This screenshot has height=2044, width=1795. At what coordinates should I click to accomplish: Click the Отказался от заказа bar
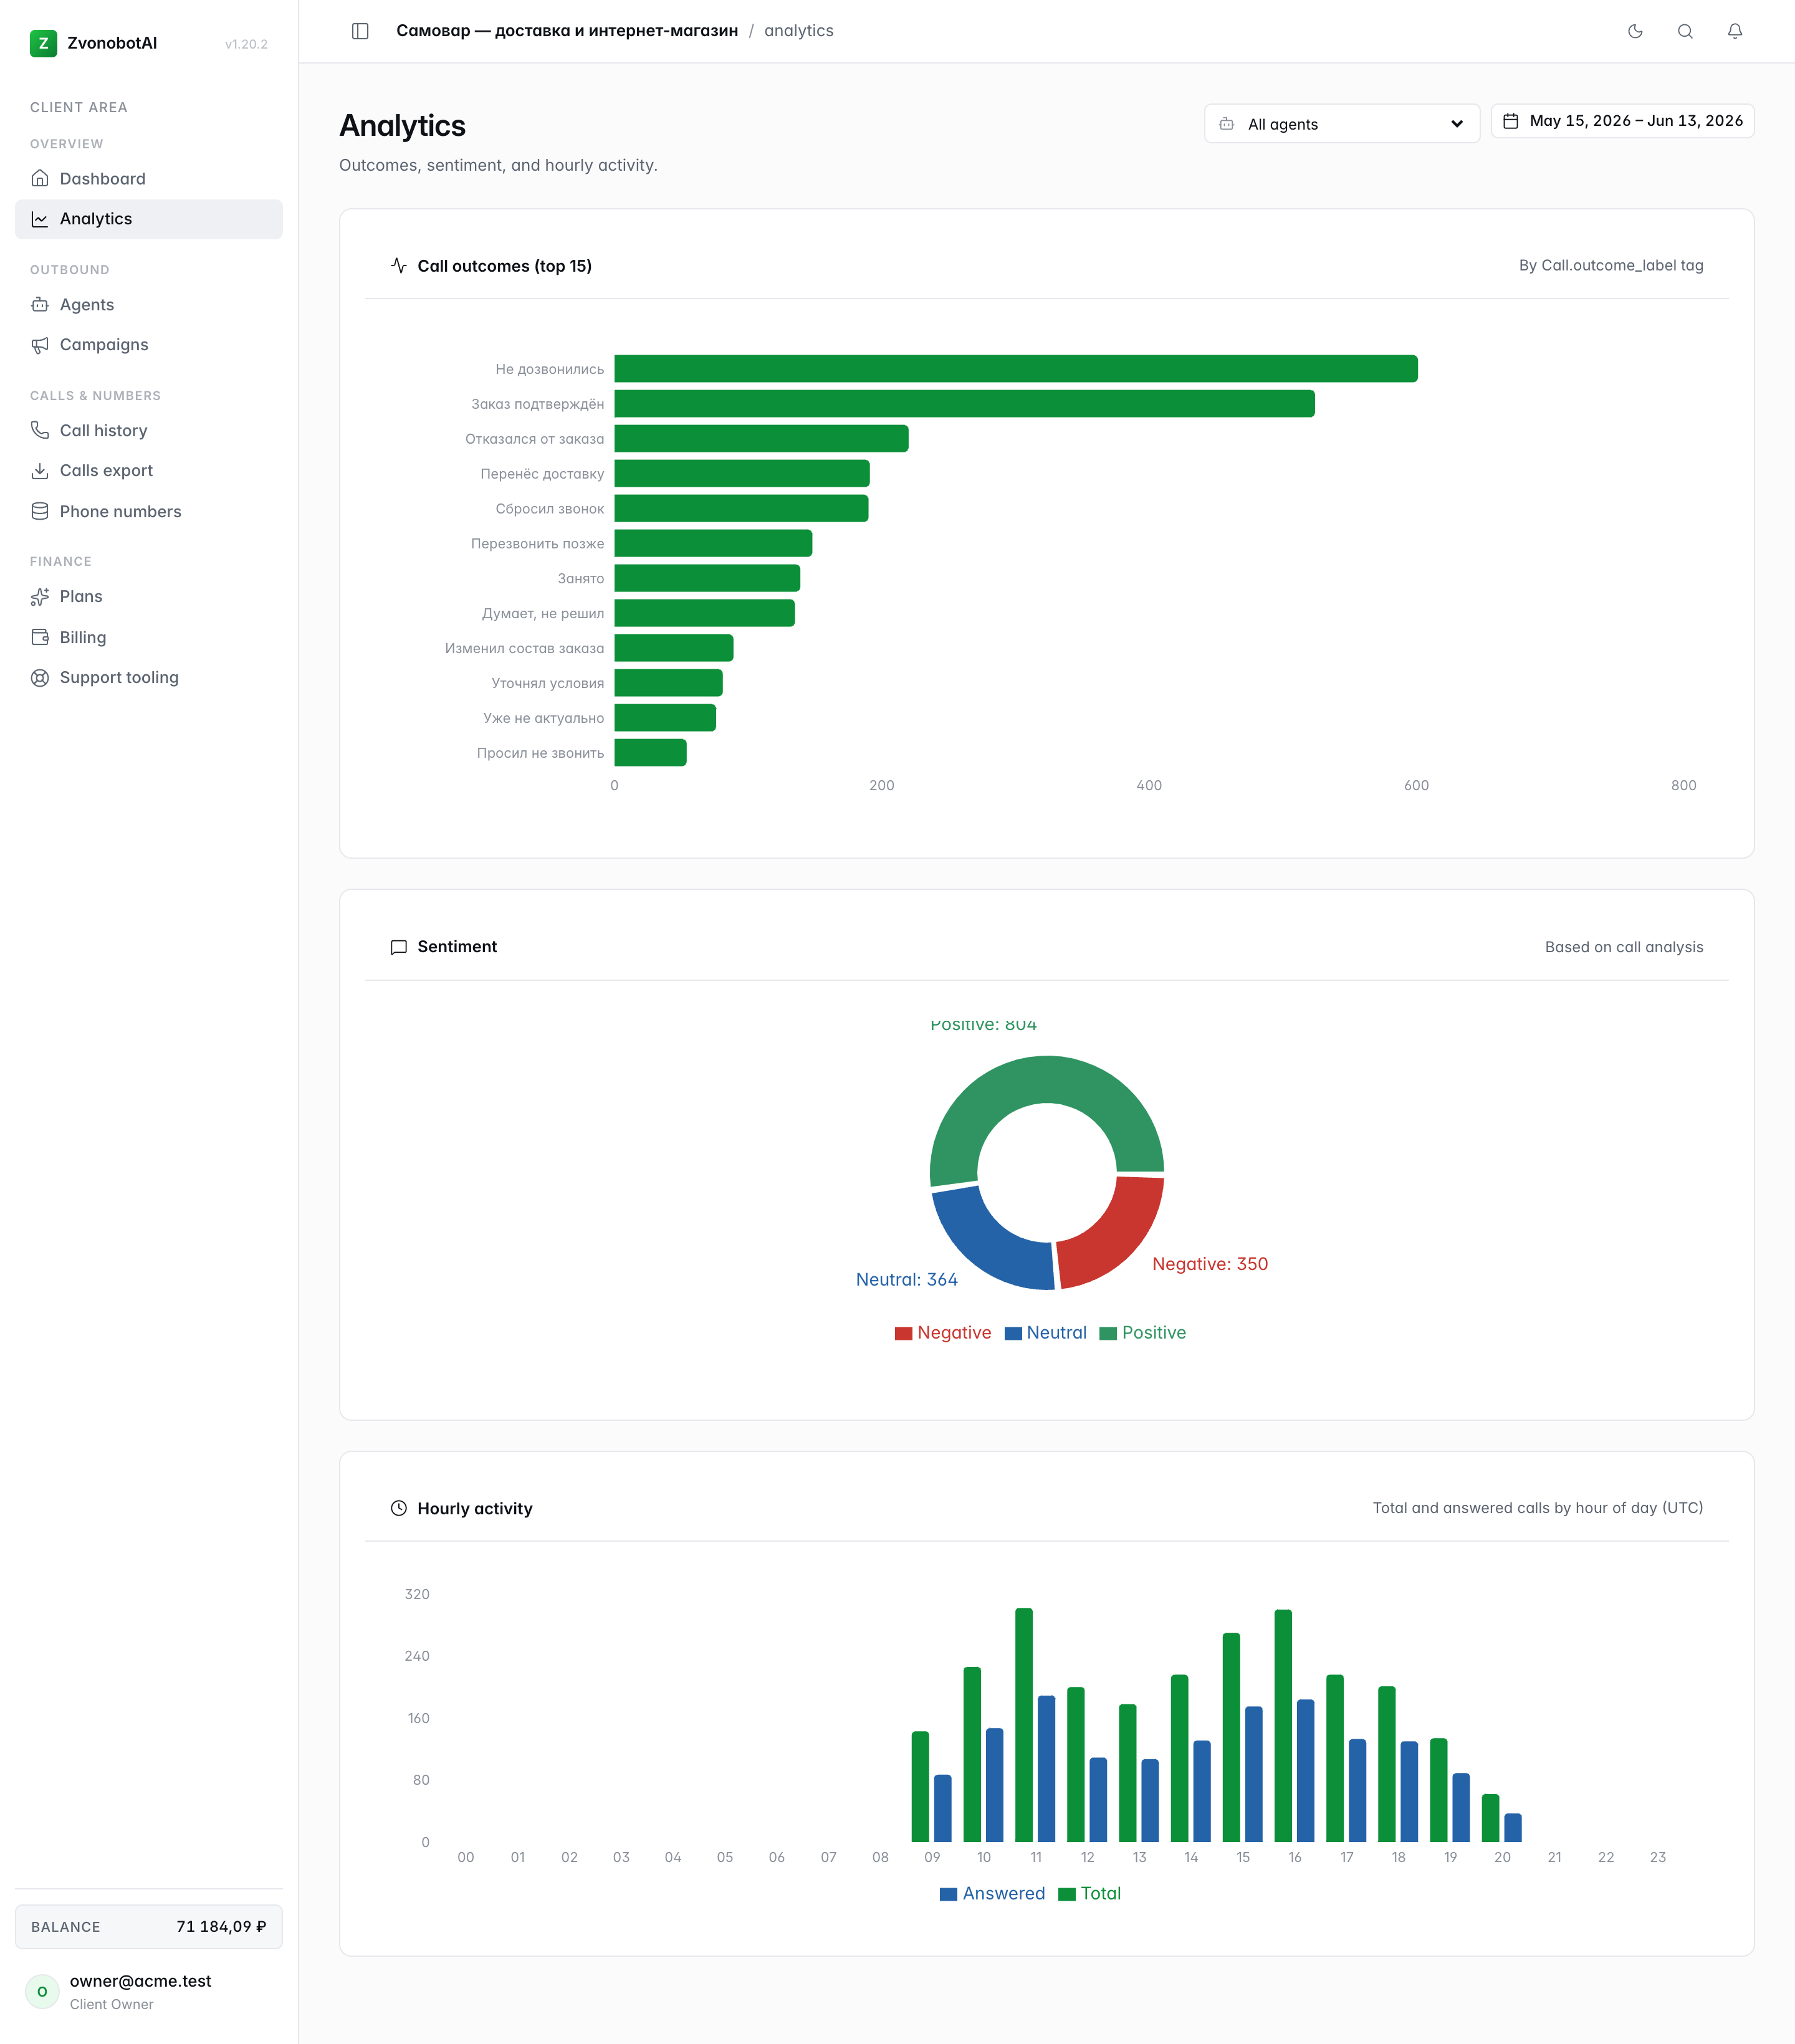click(x=761, y=439)
